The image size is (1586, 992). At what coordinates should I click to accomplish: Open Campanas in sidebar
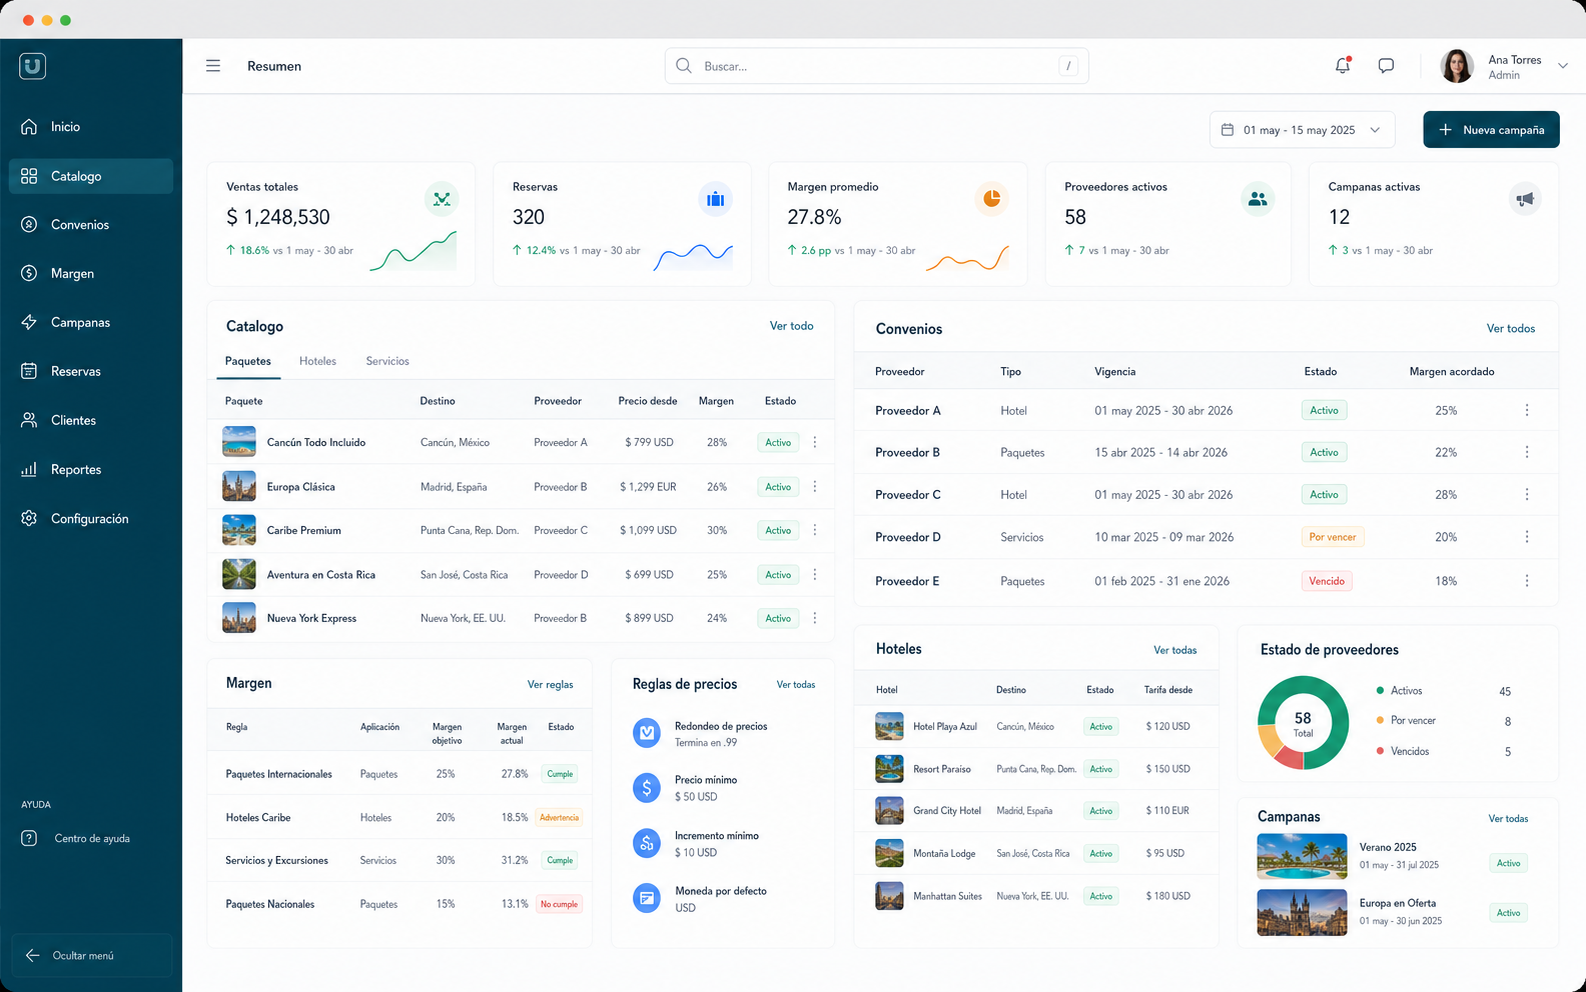90,322
